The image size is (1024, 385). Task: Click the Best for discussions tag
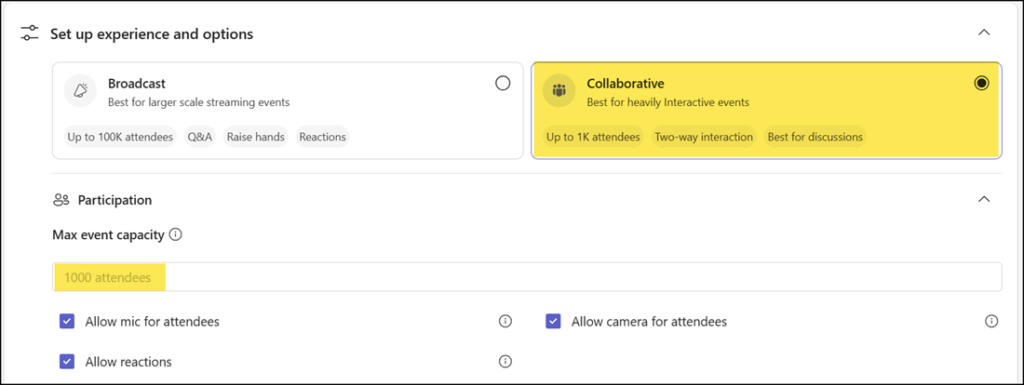pyautogui.click(x=815, y=137)
